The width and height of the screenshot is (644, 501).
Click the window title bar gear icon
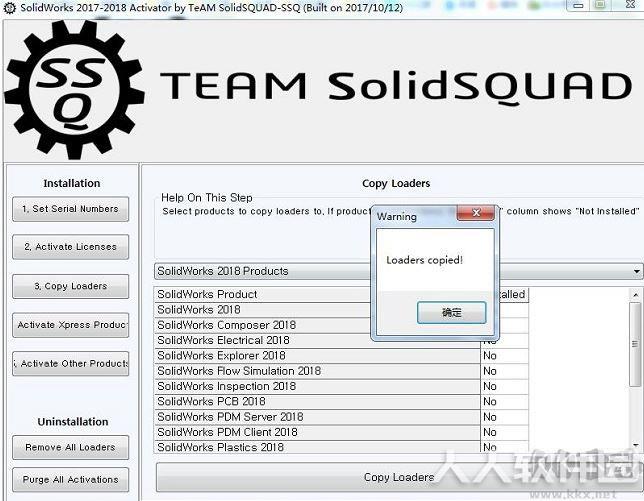pos(9,8)
